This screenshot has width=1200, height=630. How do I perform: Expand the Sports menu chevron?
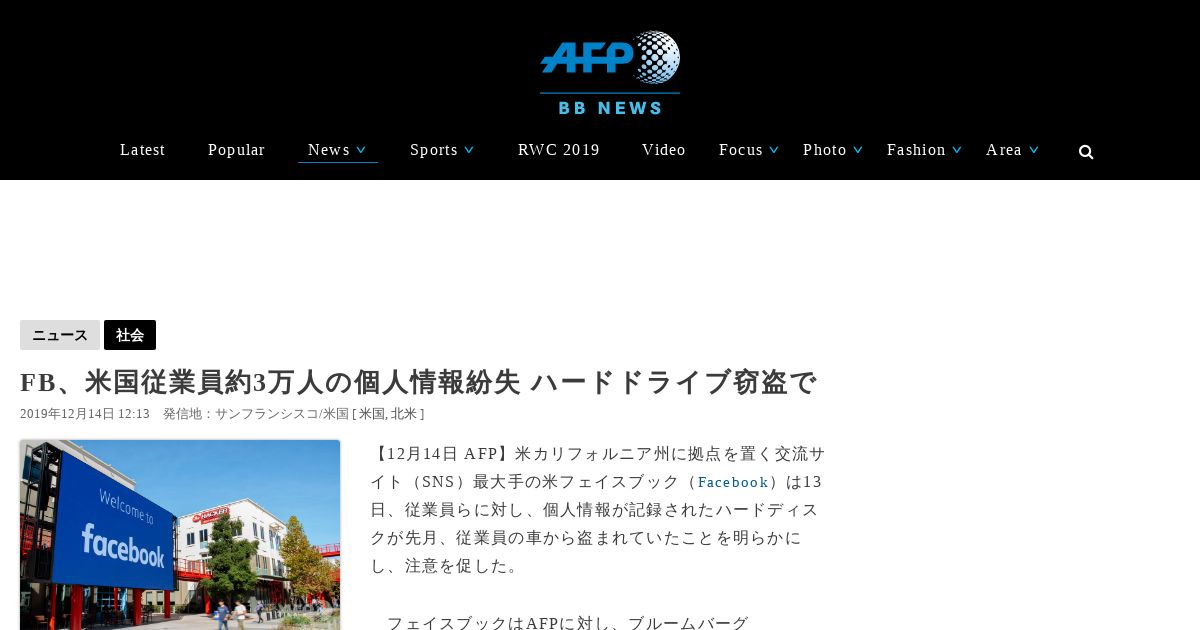coord(469,150)
